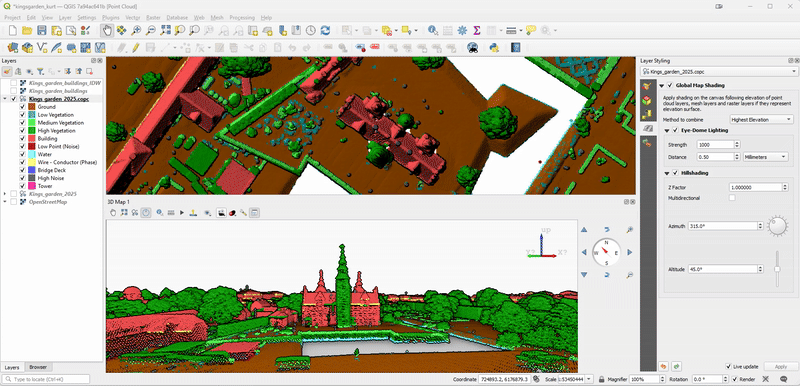
Task: Toggle the Render checkbox in status bar
Action: [x=735, y=379]
